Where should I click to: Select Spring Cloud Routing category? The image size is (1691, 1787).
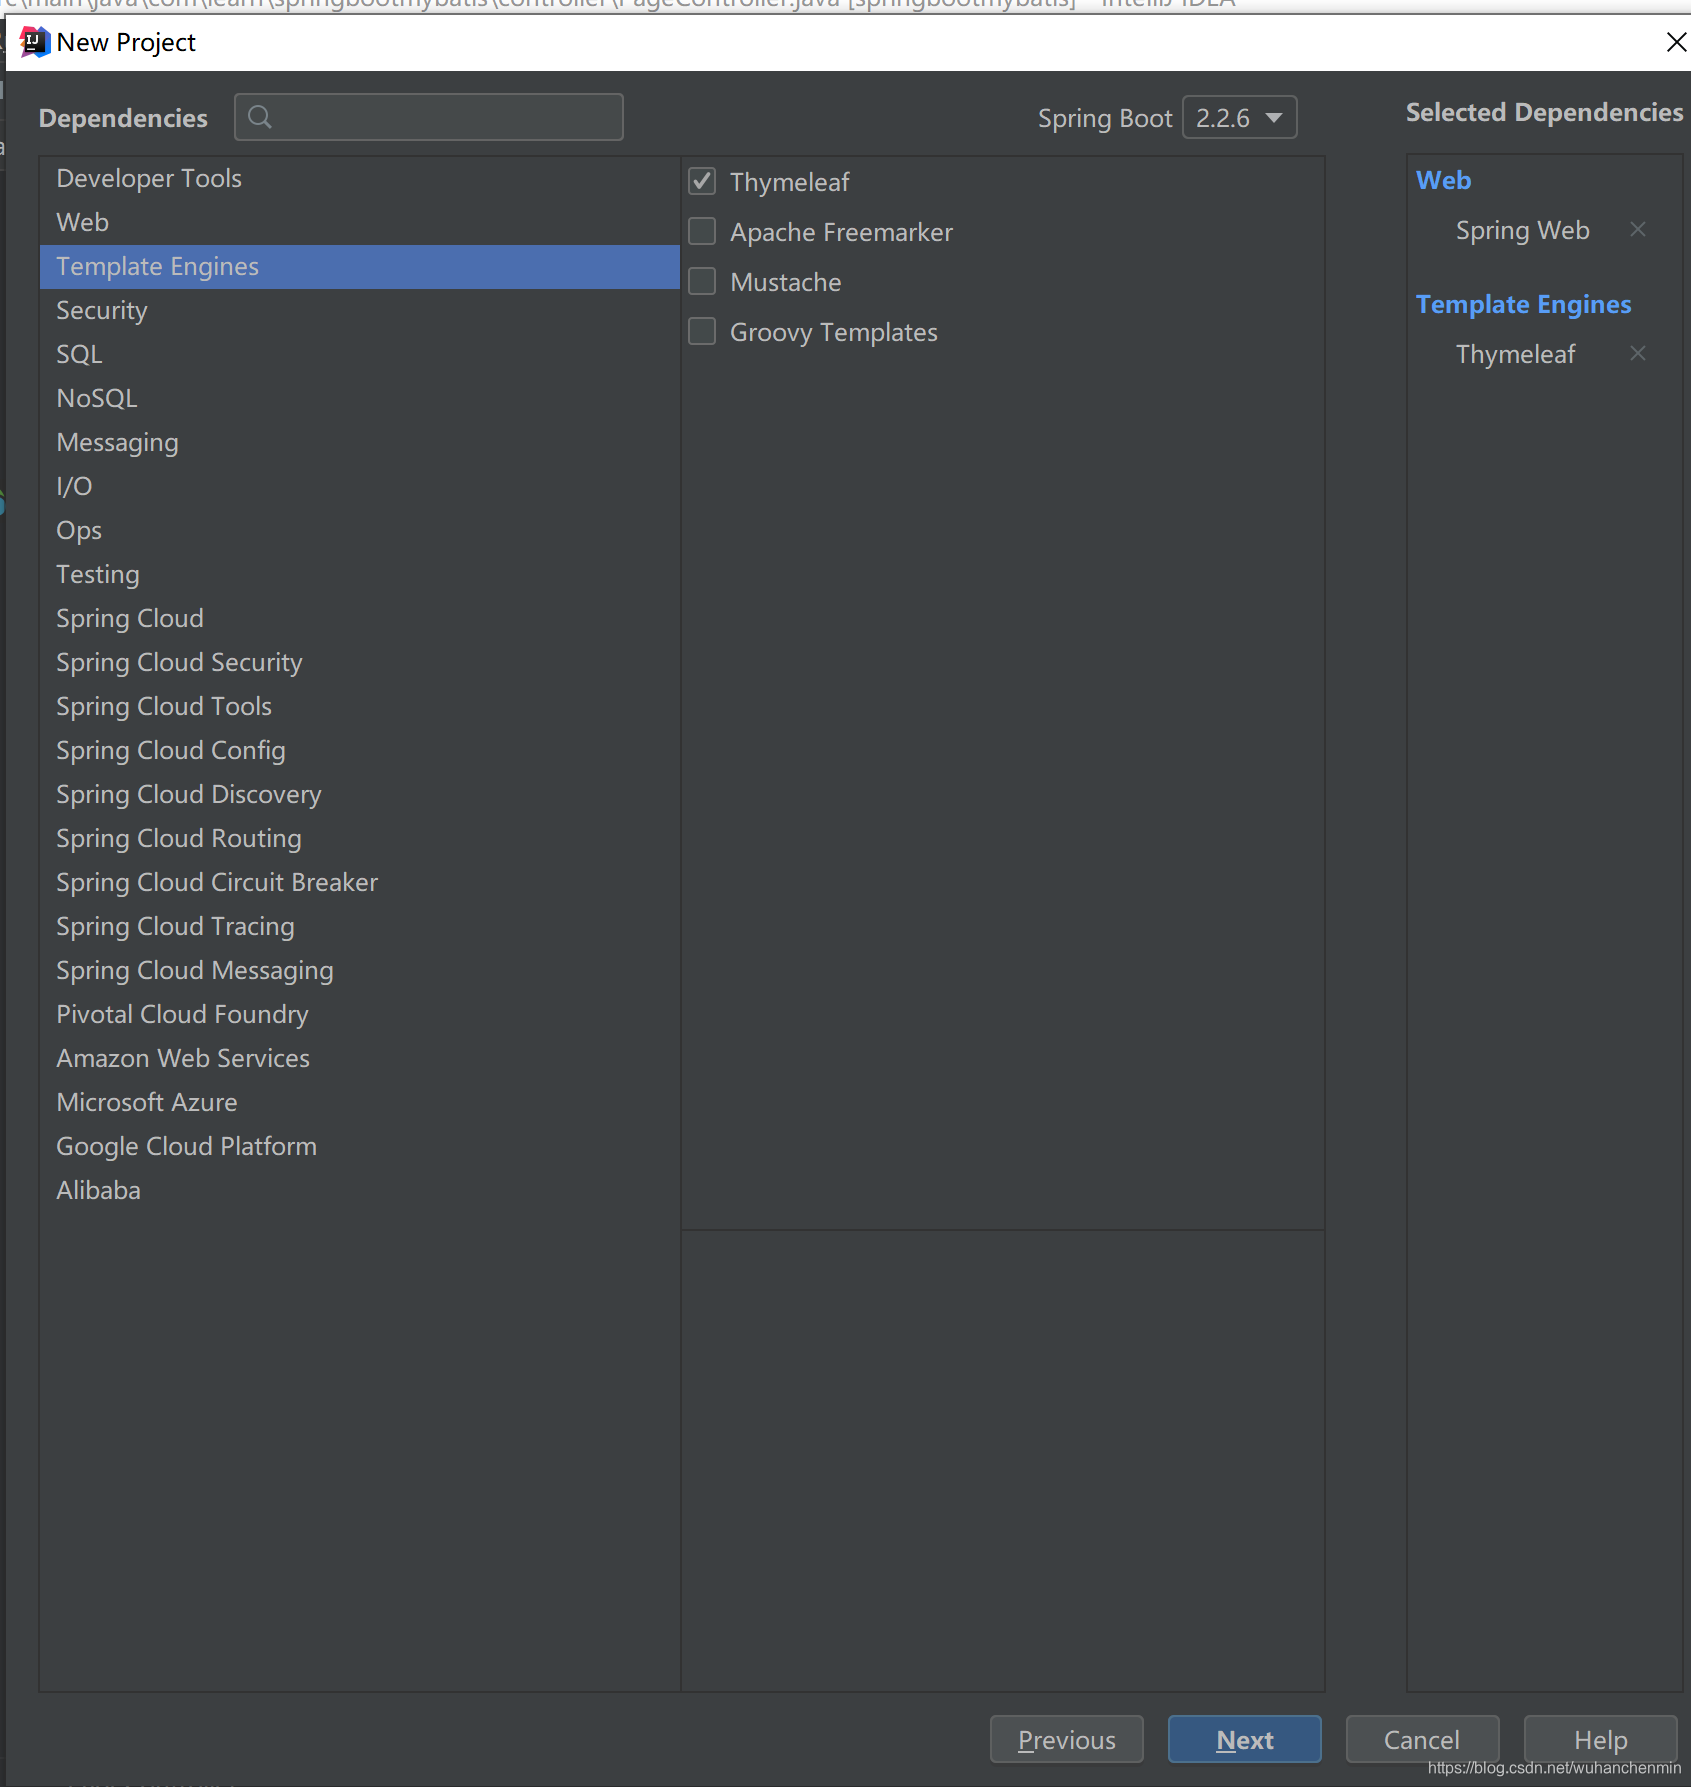360,839
